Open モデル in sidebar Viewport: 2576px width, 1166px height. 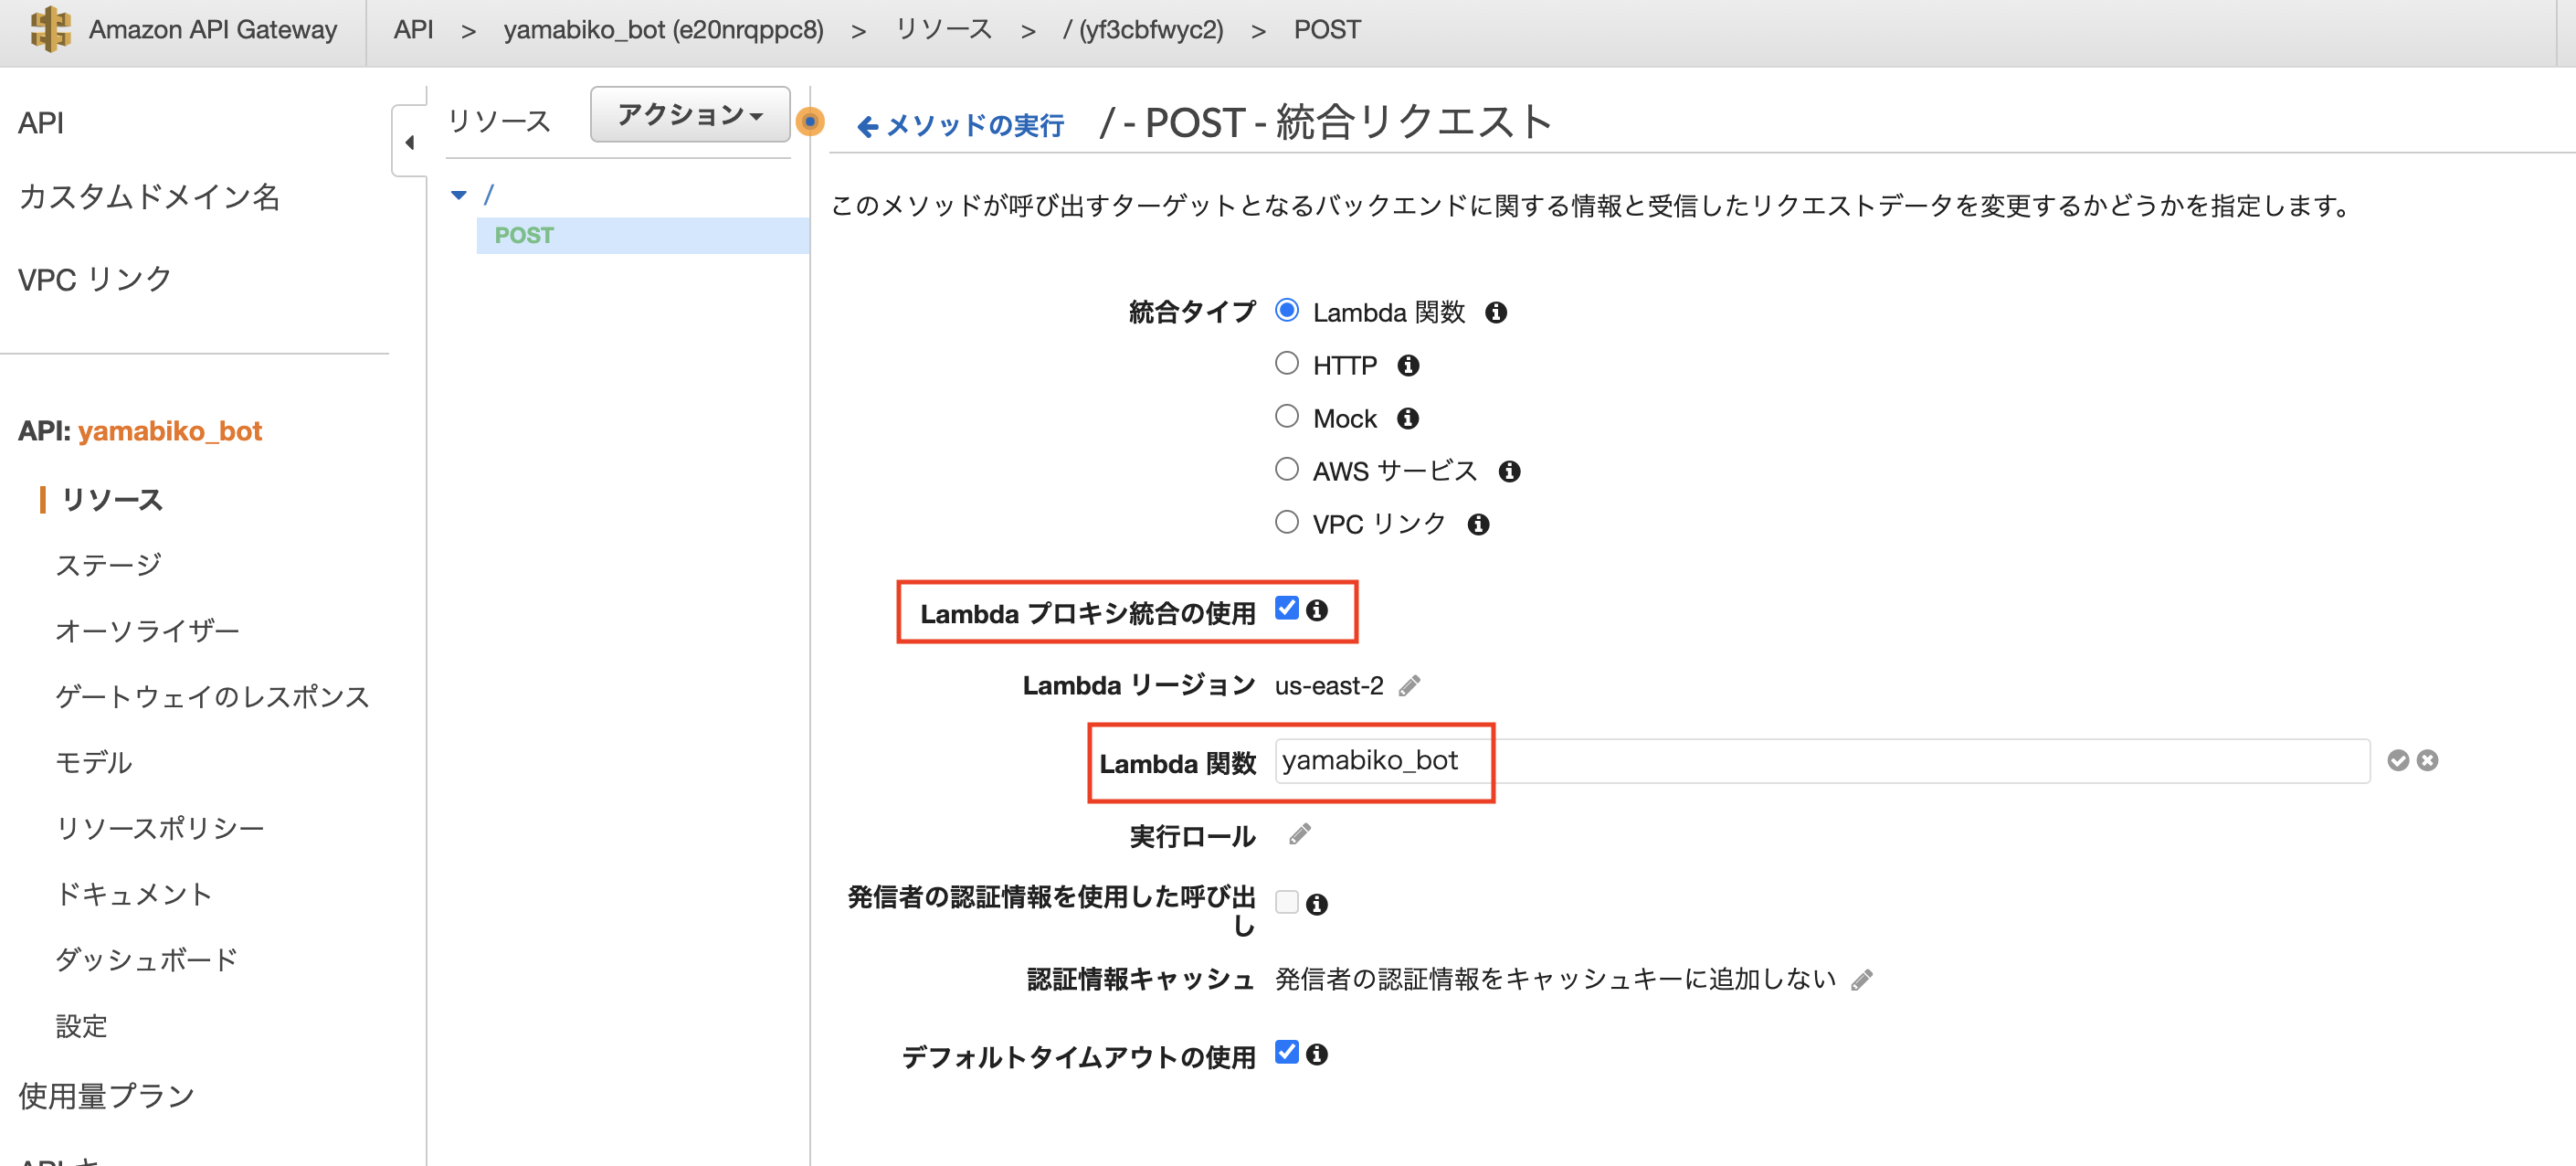click(93, 763)
